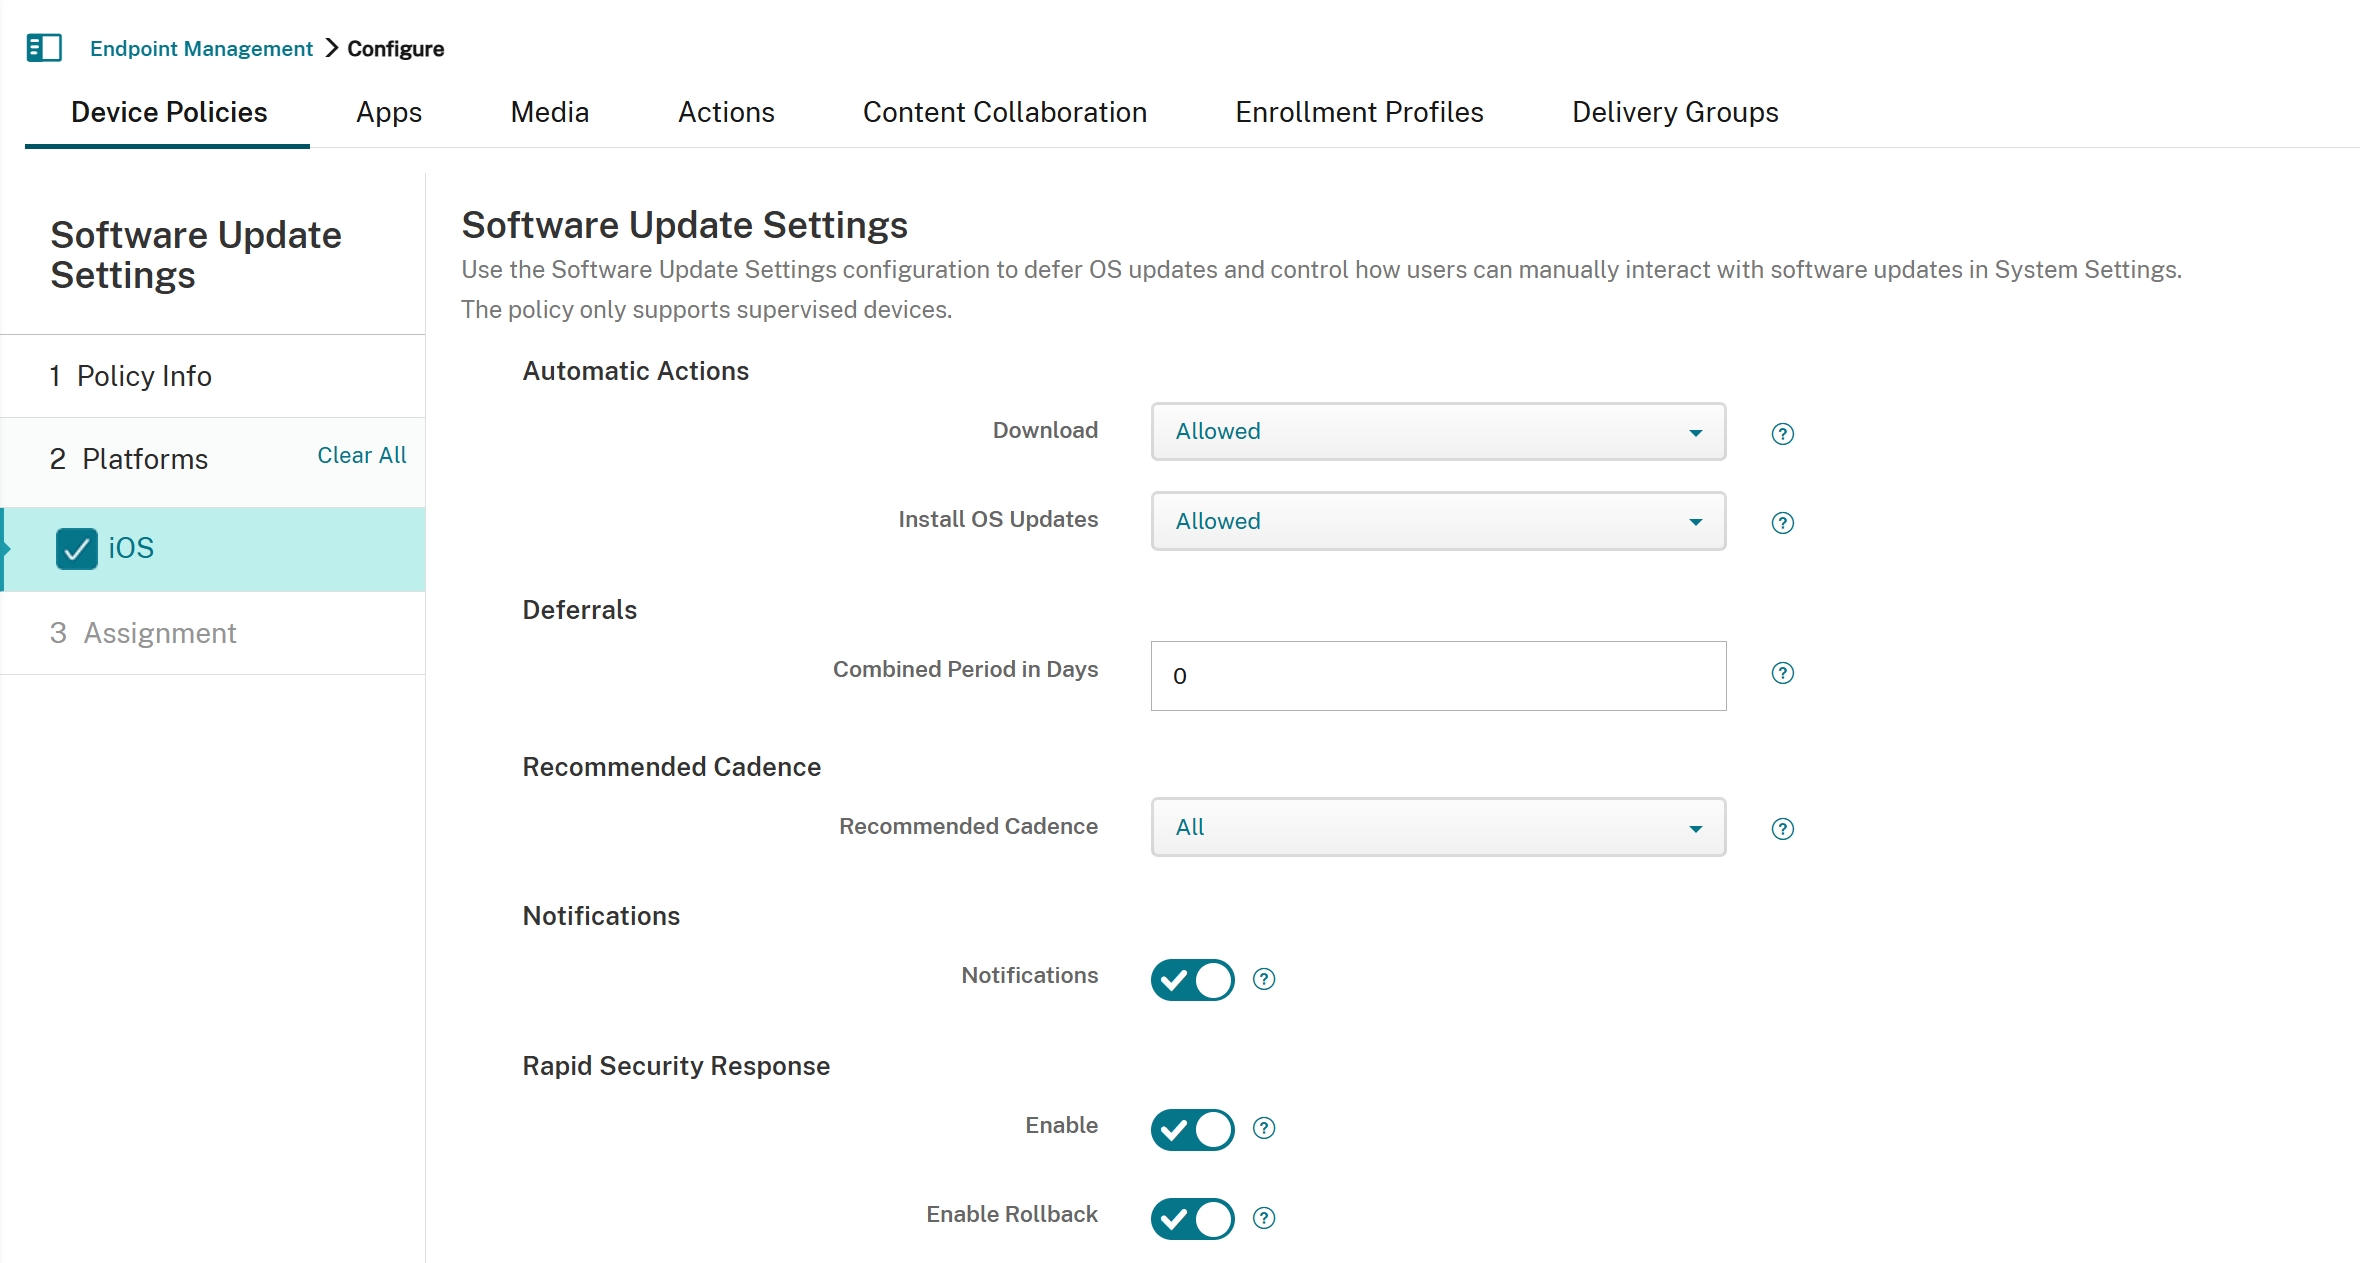Click Clear All for platforms

(x=361, y=455)
